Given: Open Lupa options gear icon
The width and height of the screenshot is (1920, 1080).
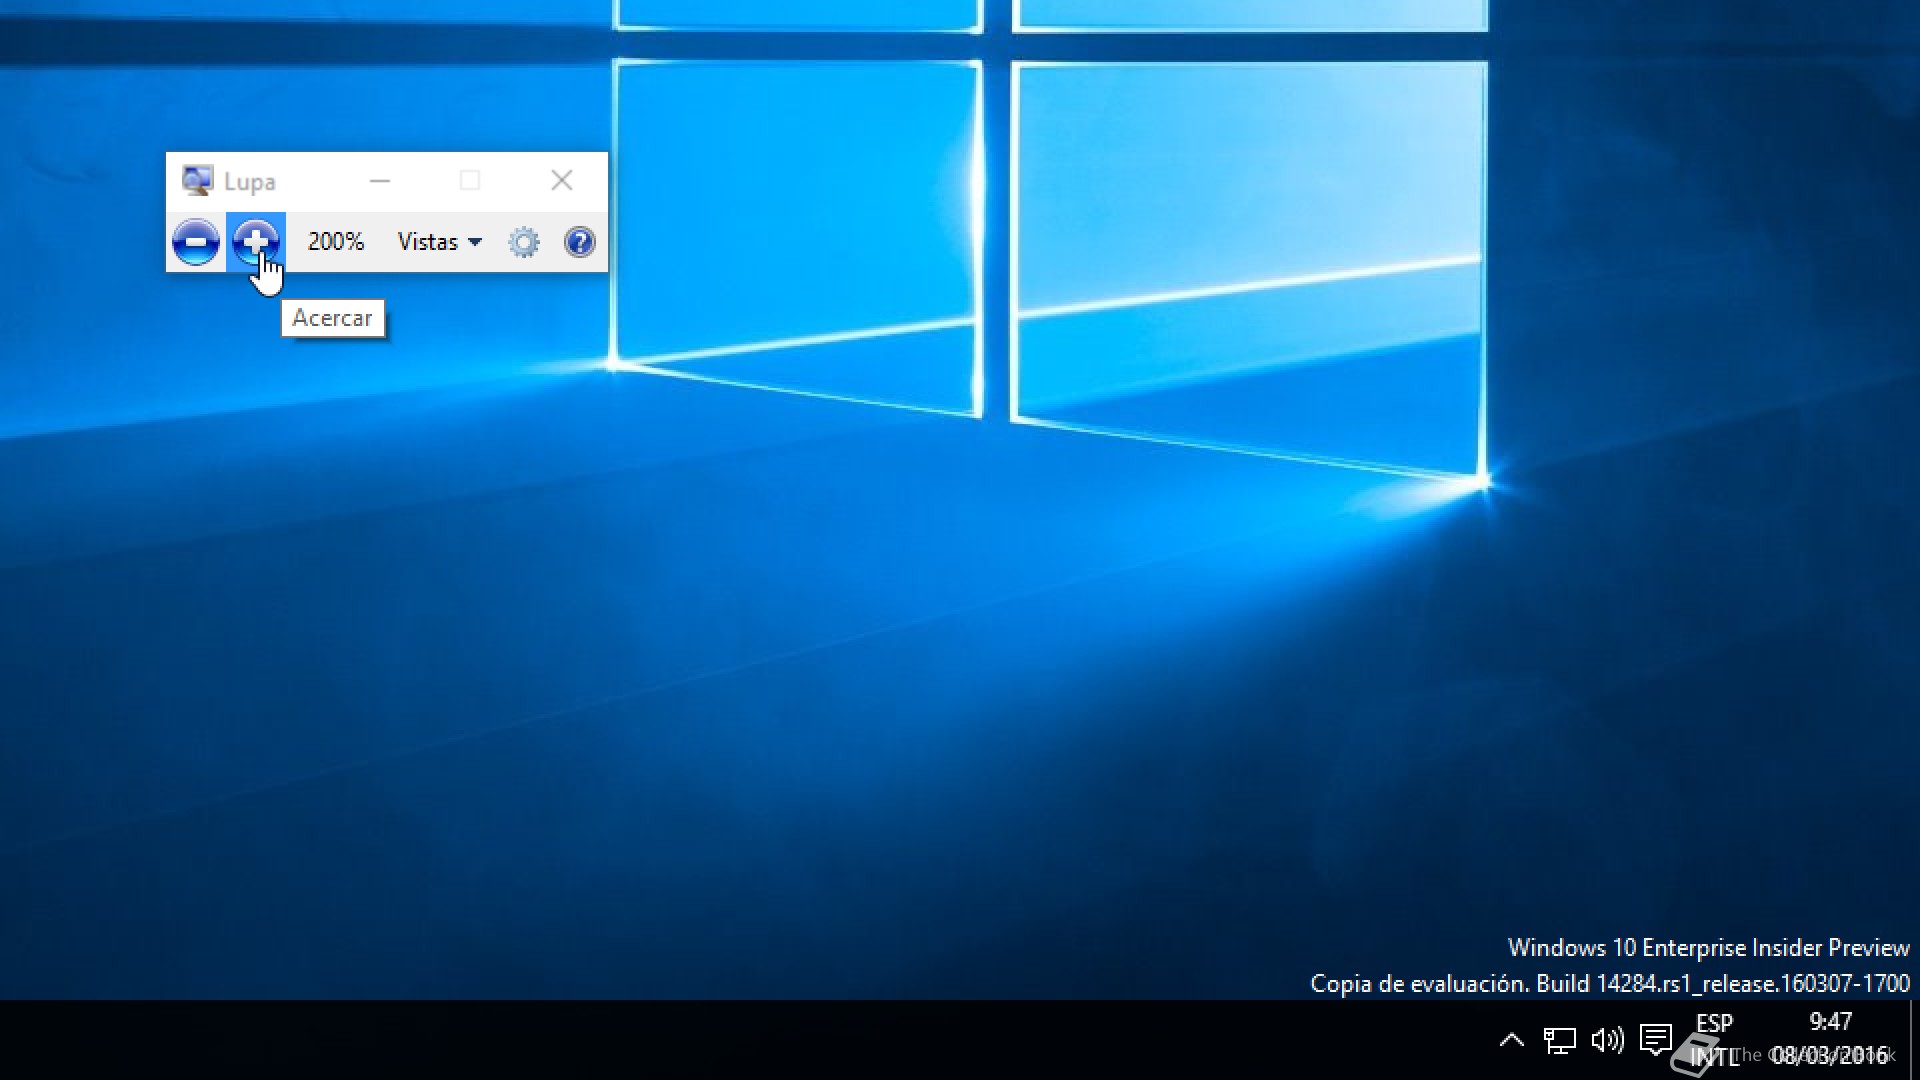Looking at the screenshot, I should (x=523, y=242).
